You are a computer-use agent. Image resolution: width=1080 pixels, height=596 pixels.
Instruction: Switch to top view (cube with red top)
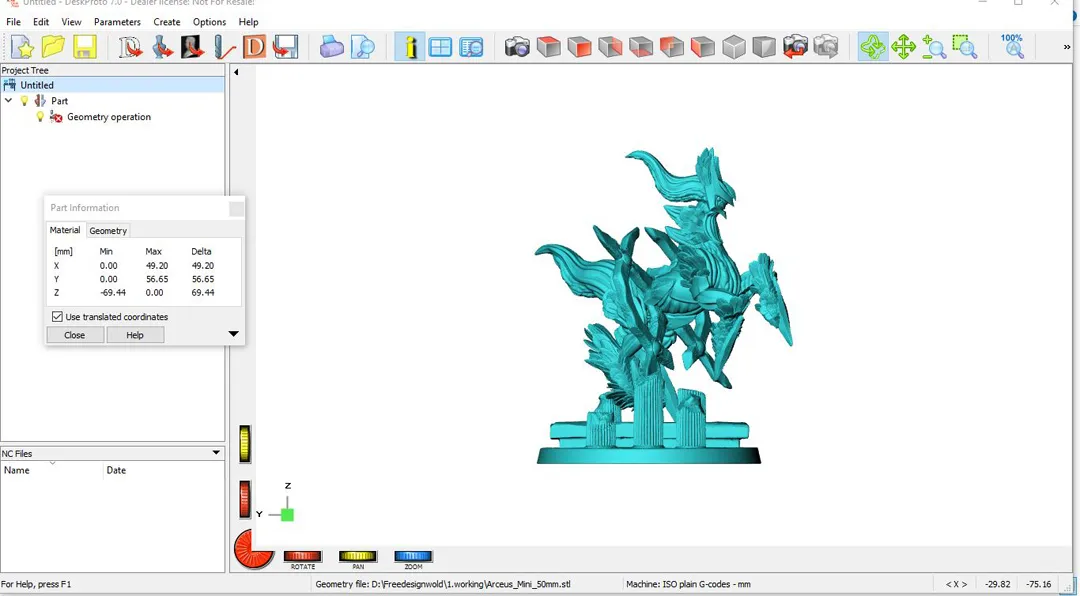click(548, 47)
